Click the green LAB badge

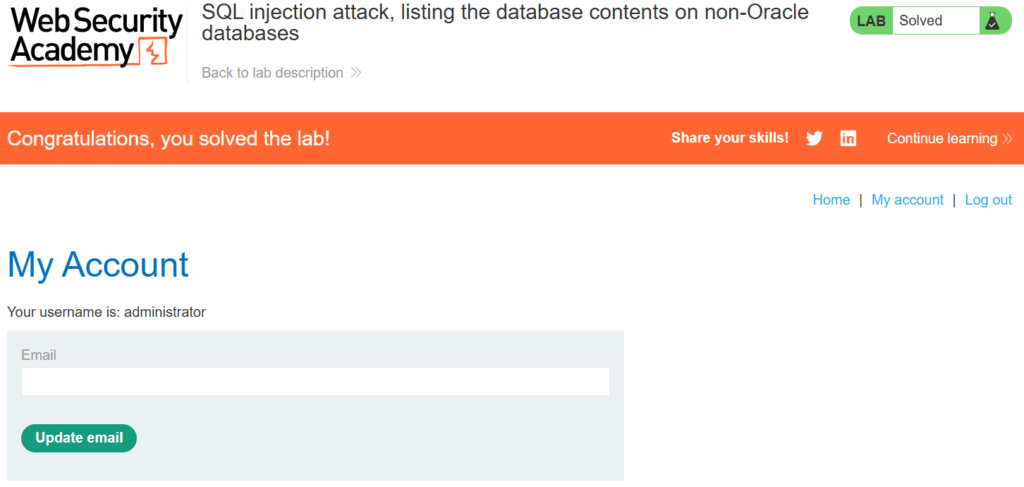(871, 21)
